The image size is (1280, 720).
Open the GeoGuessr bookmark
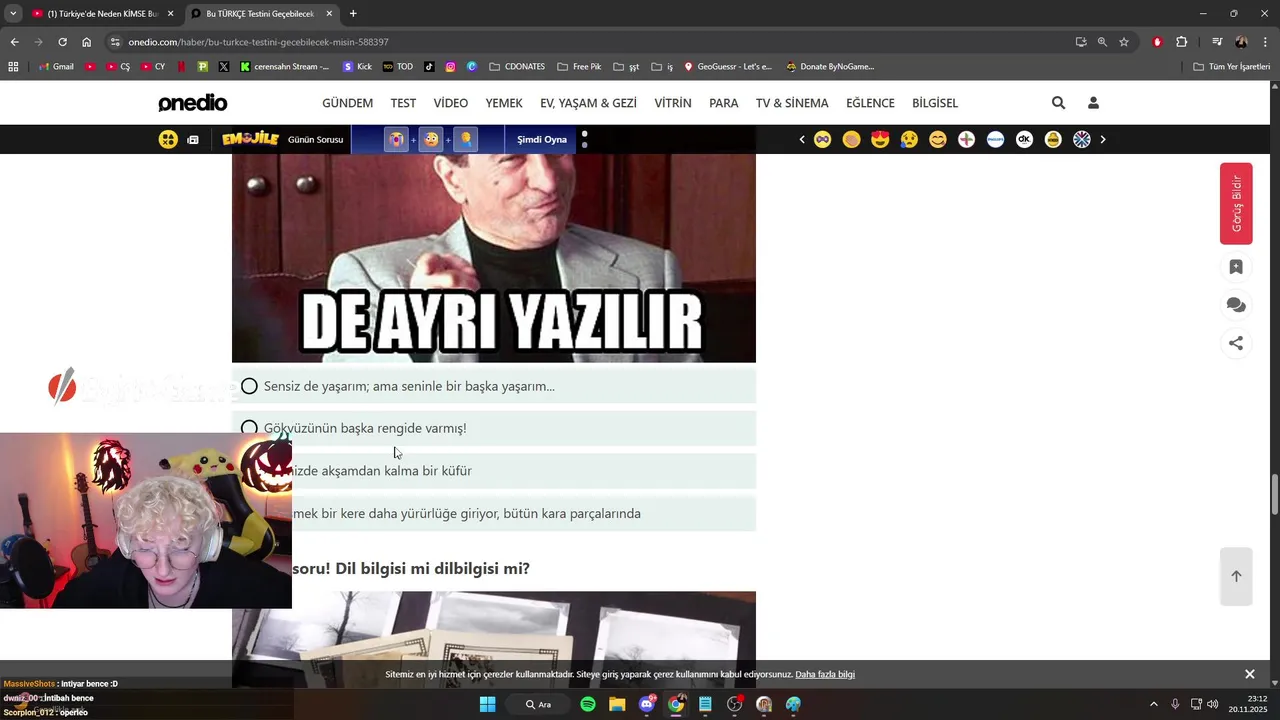point(728,67)
